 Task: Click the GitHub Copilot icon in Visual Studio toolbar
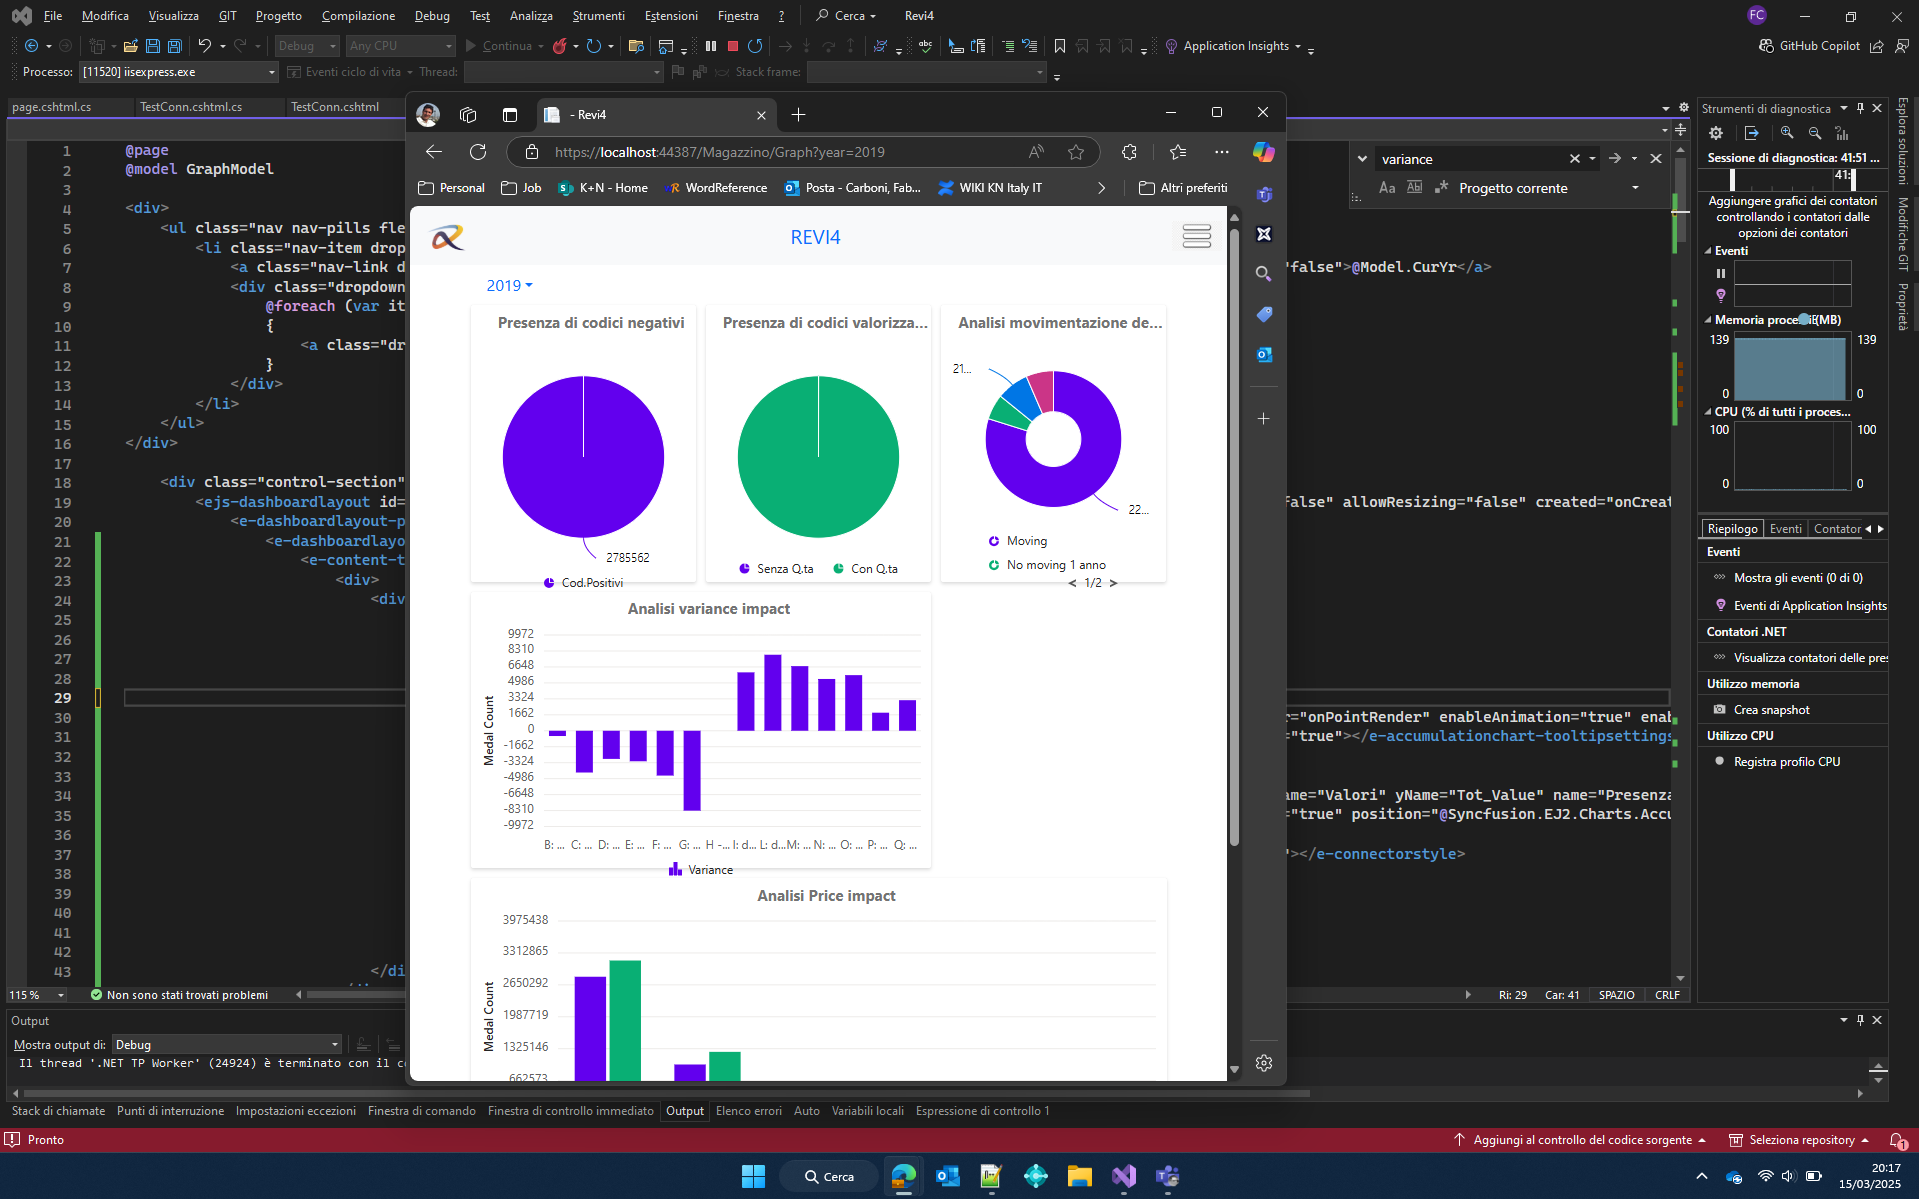coord(1767,46)
